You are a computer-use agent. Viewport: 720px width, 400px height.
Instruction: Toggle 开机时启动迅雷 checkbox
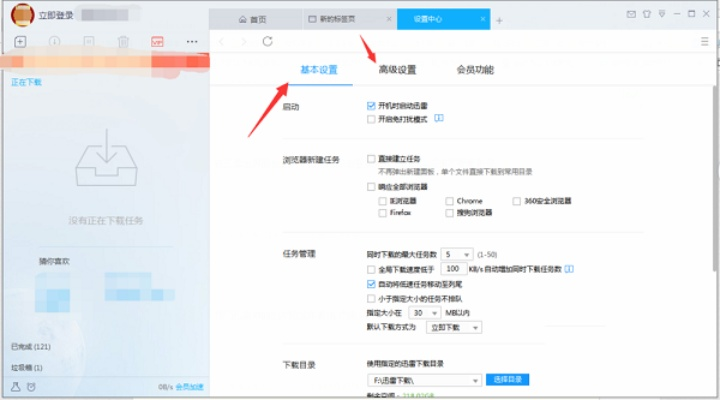coord(371,106)
